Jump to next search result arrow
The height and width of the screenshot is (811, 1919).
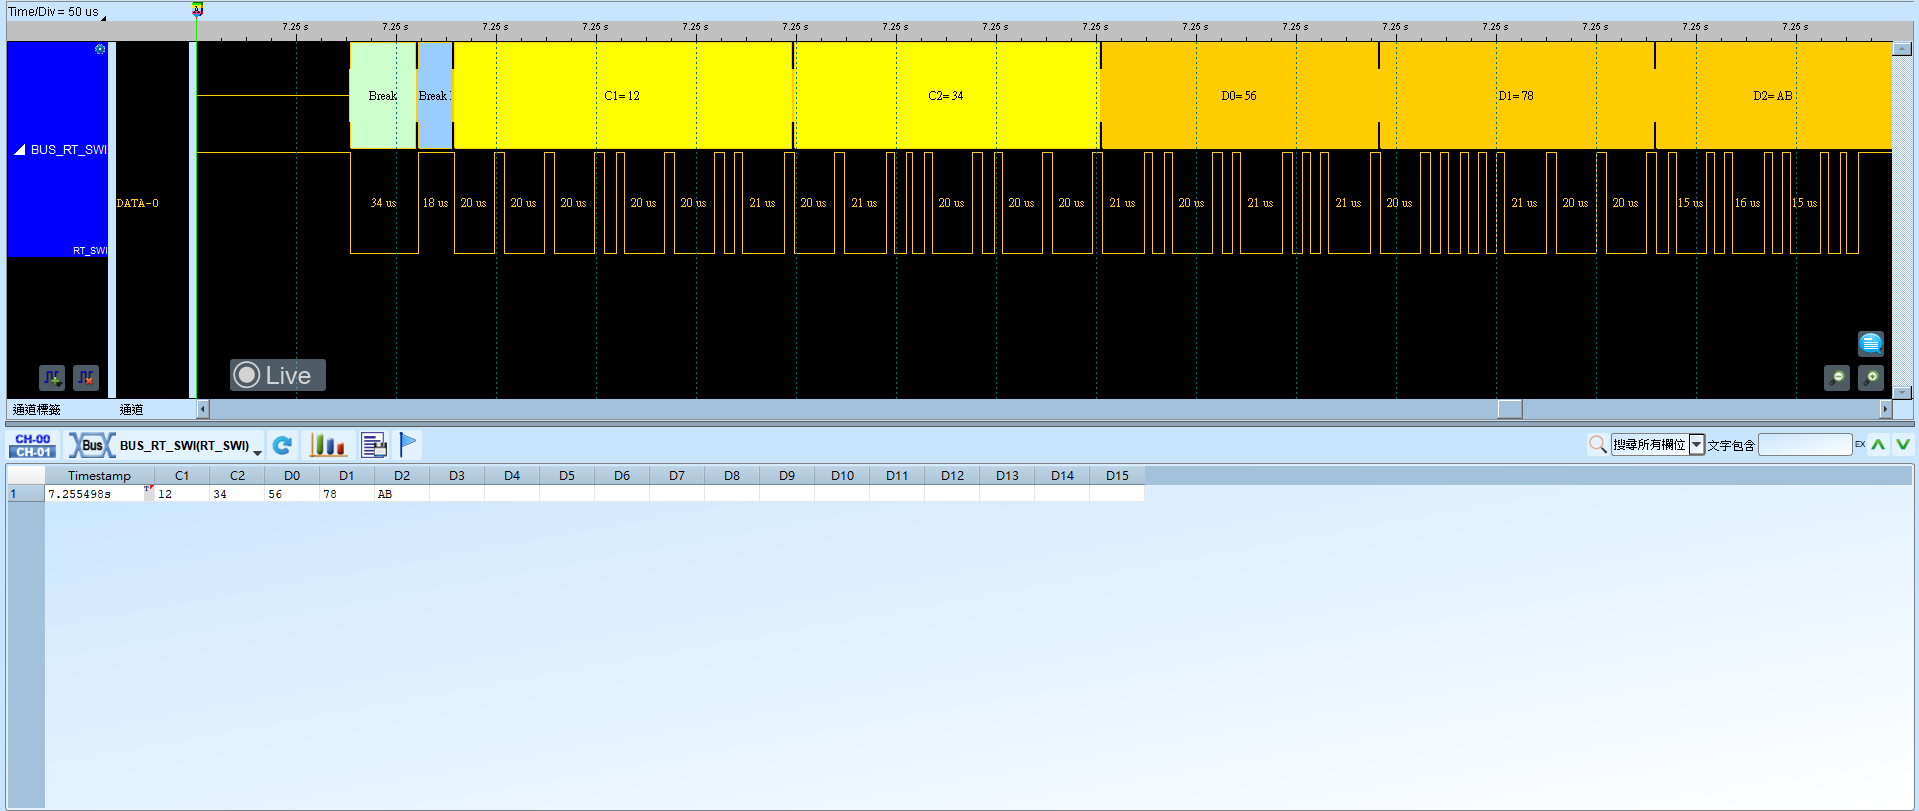[x=1902, y=445]
